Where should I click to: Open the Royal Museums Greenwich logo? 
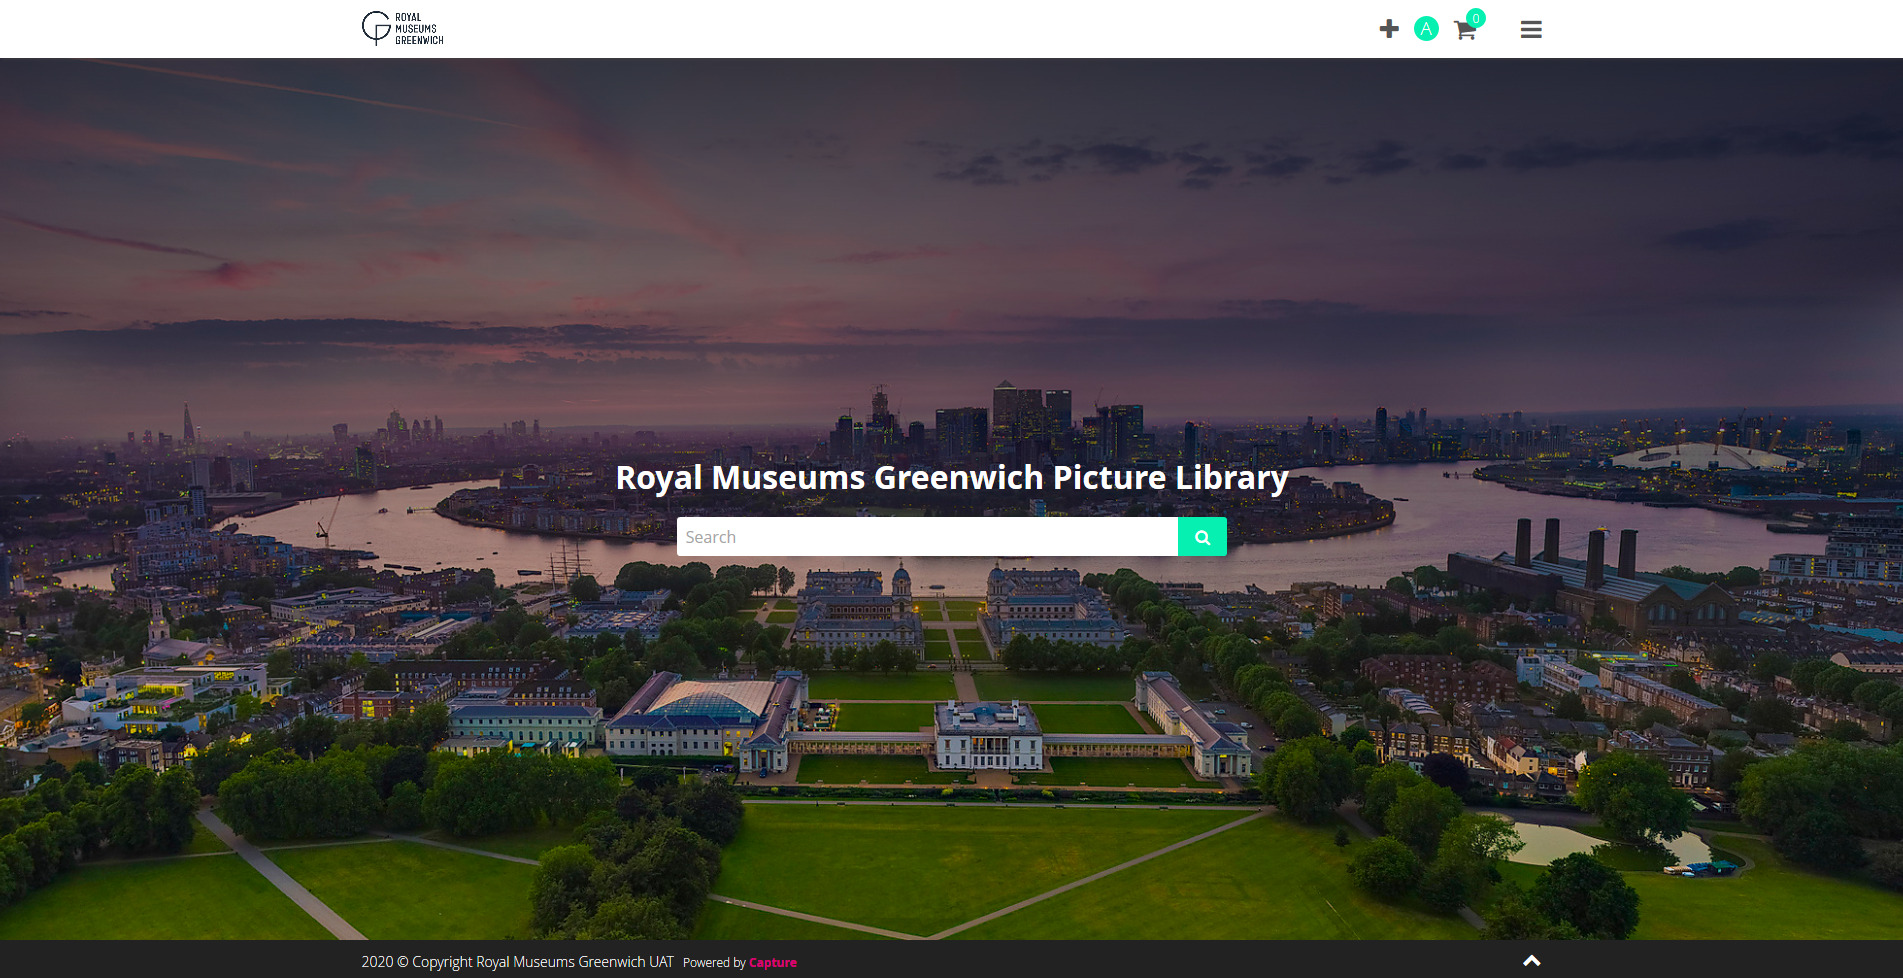[402, 29]
